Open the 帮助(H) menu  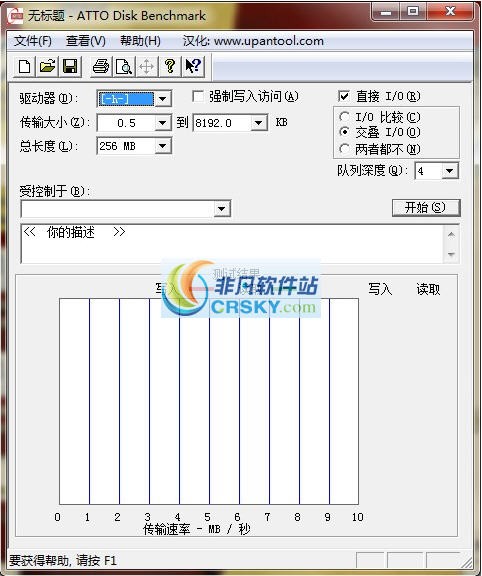pyautogui.click(x=140, y=41)
